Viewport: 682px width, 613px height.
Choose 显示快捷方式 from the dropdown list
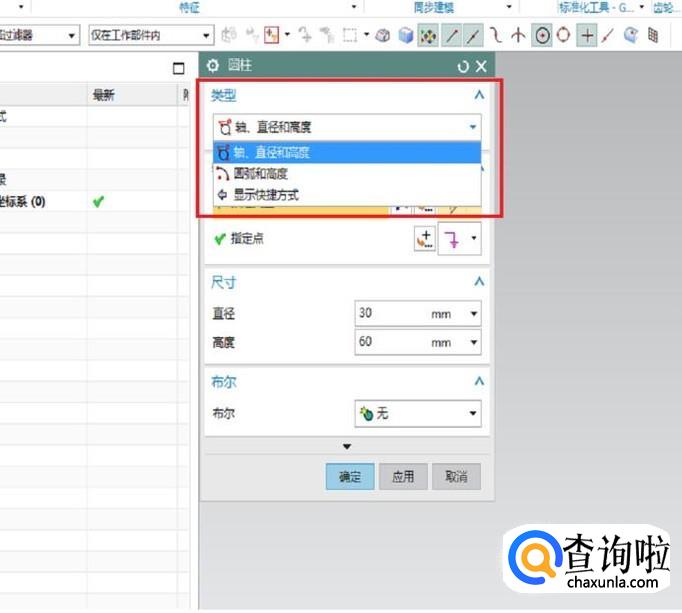[x=265, y=195]
